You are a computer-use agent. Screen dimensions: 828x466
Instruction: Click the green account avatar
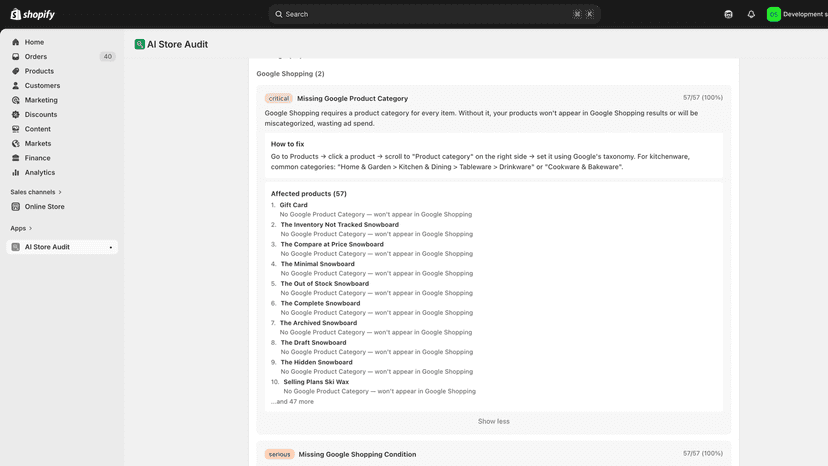[774, 14]
